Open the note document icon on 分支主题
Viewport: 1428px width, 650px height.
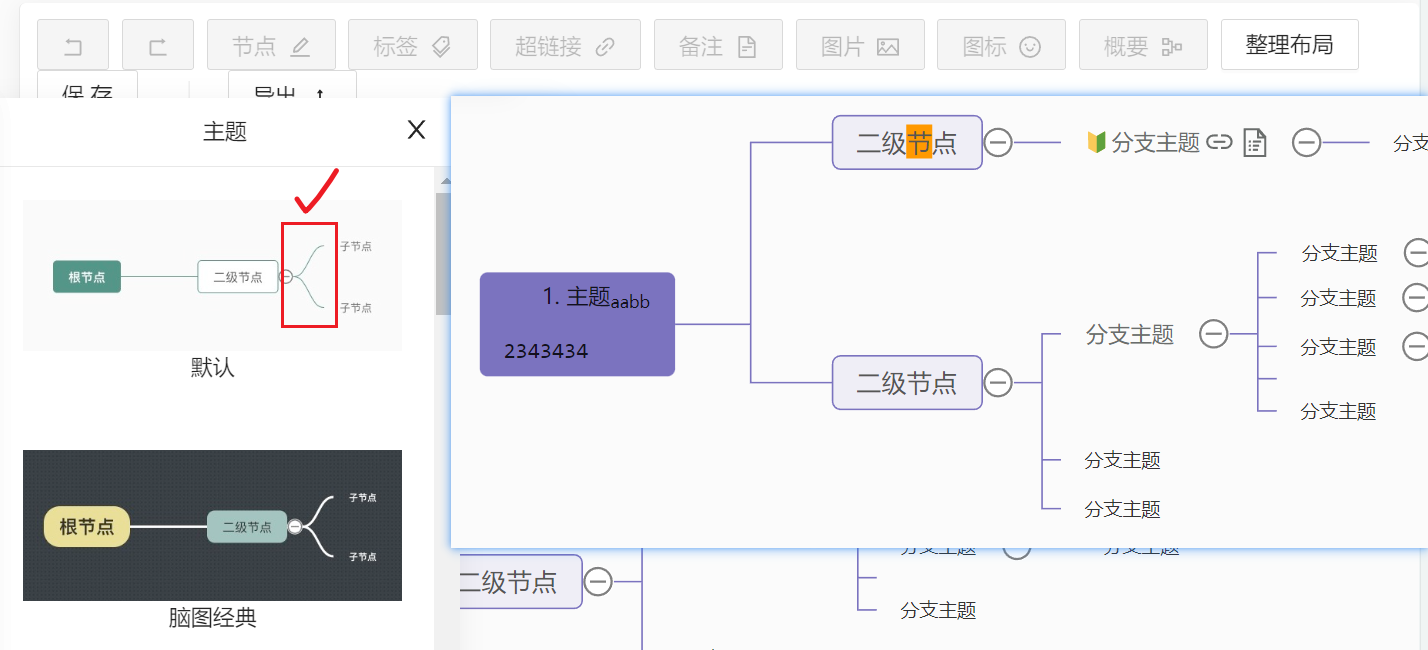coord(1254,143)
